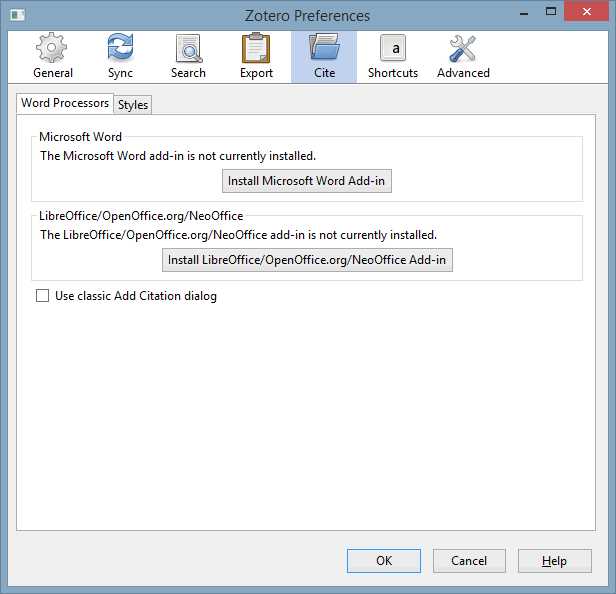This screenshot has height=594, width=616.
Task: Confirm preferences with OK button
Action: click(384, 561)
